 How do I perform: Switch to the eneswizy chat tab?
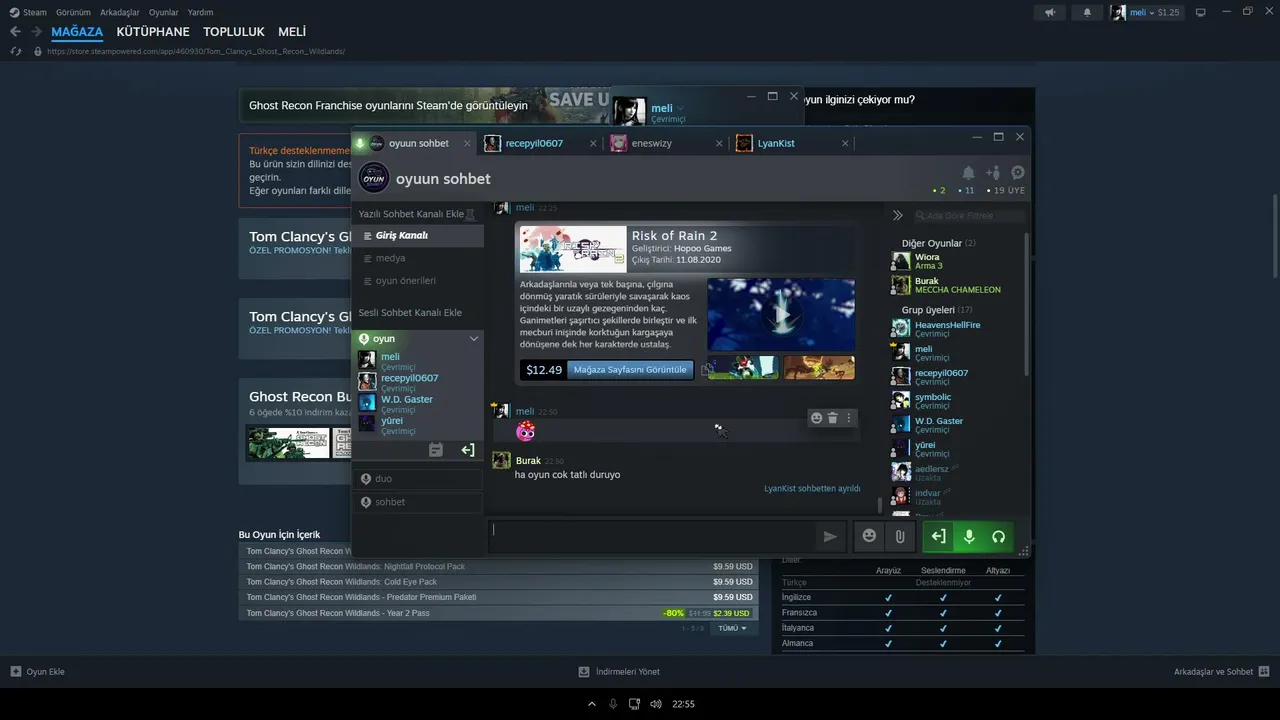coord(651,143)
